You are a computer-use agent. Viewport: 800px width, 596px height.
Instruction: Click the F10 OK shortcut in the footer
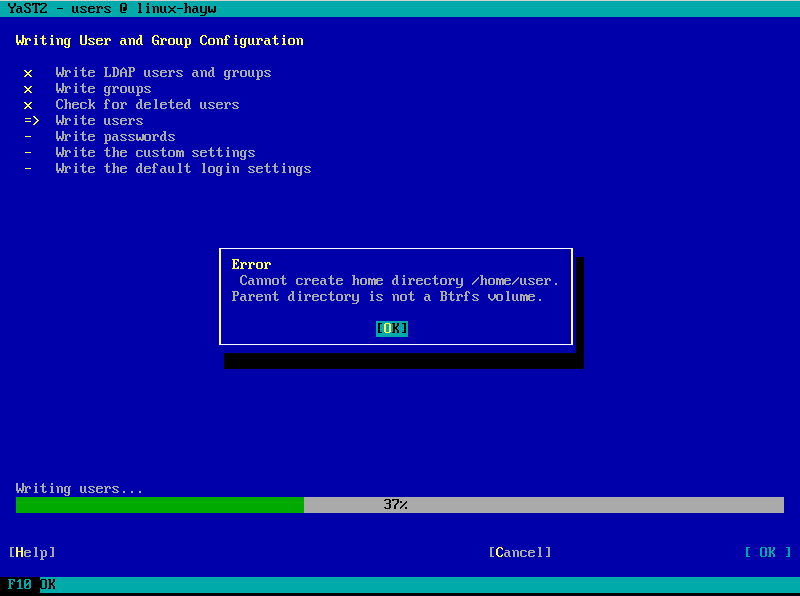[x=31, y=585]
